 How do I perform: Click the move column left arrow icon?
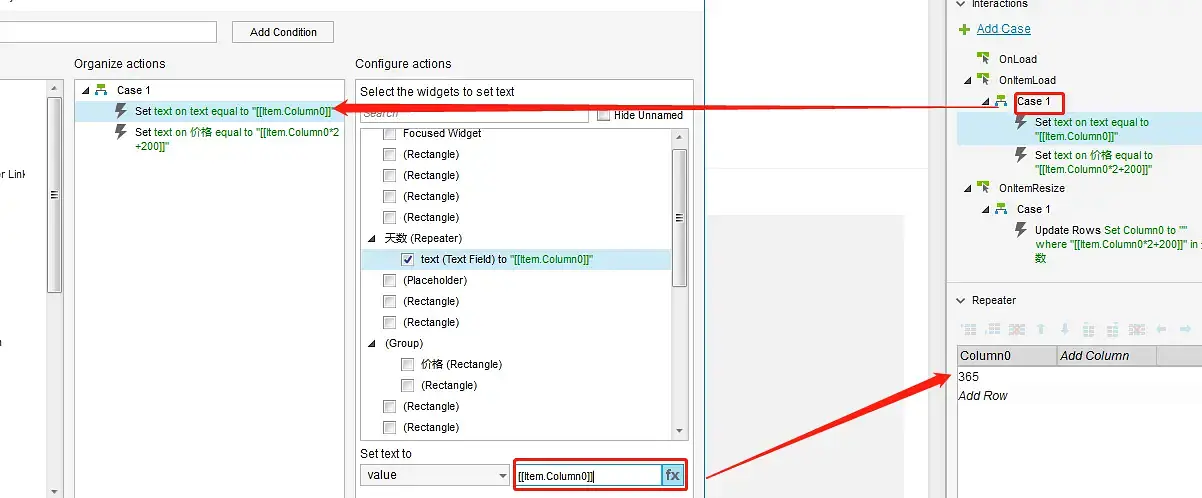1161,329
